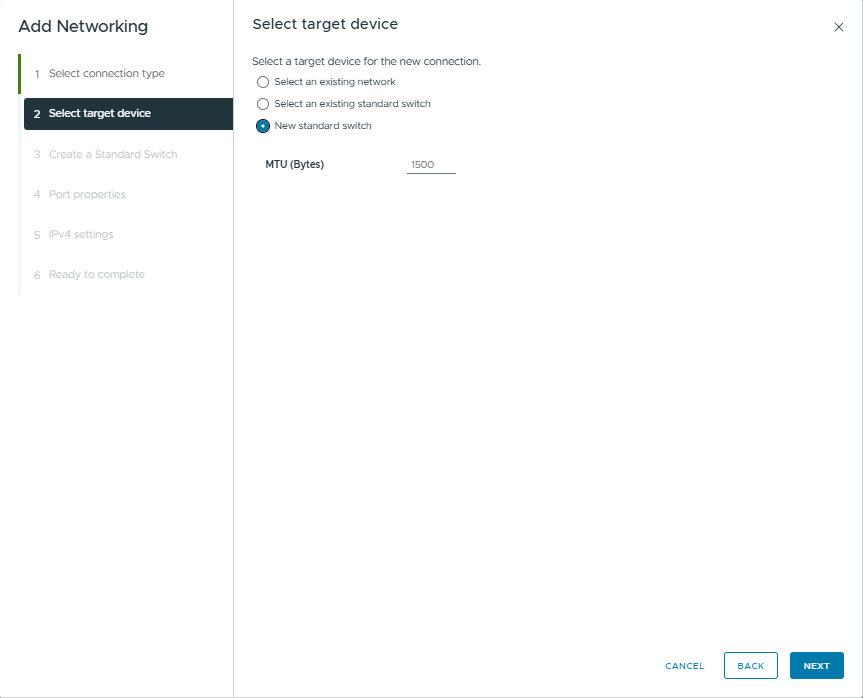
Task: Click the 'Select an existing standard switch' label text
Action: (x=352, y=104)
